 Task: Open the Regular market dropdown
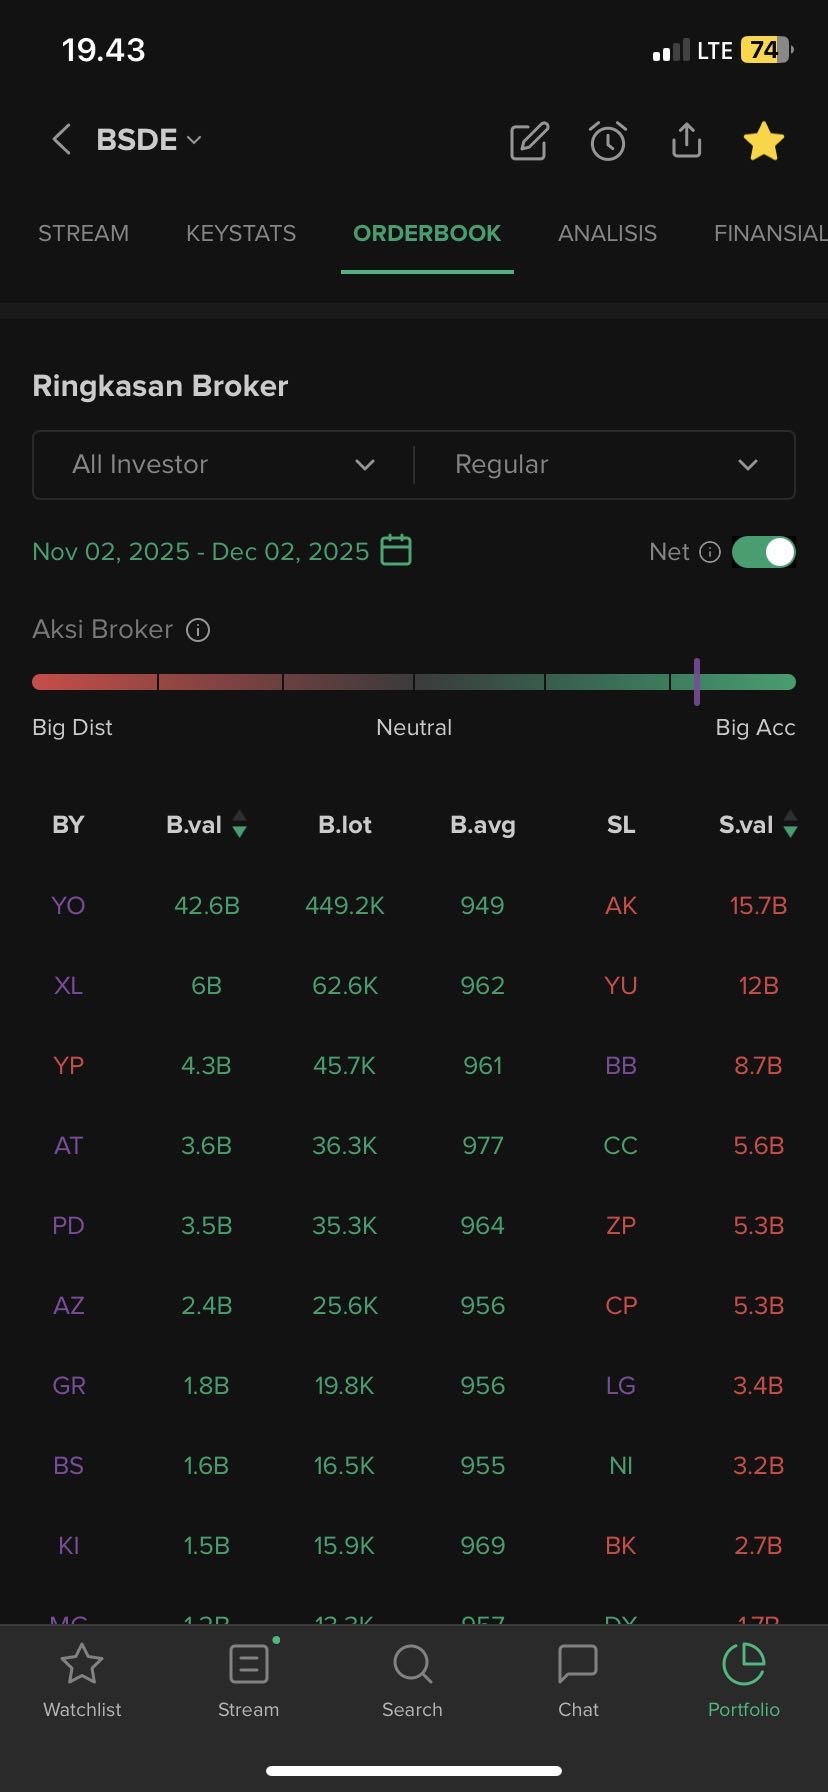coord(605,465)
